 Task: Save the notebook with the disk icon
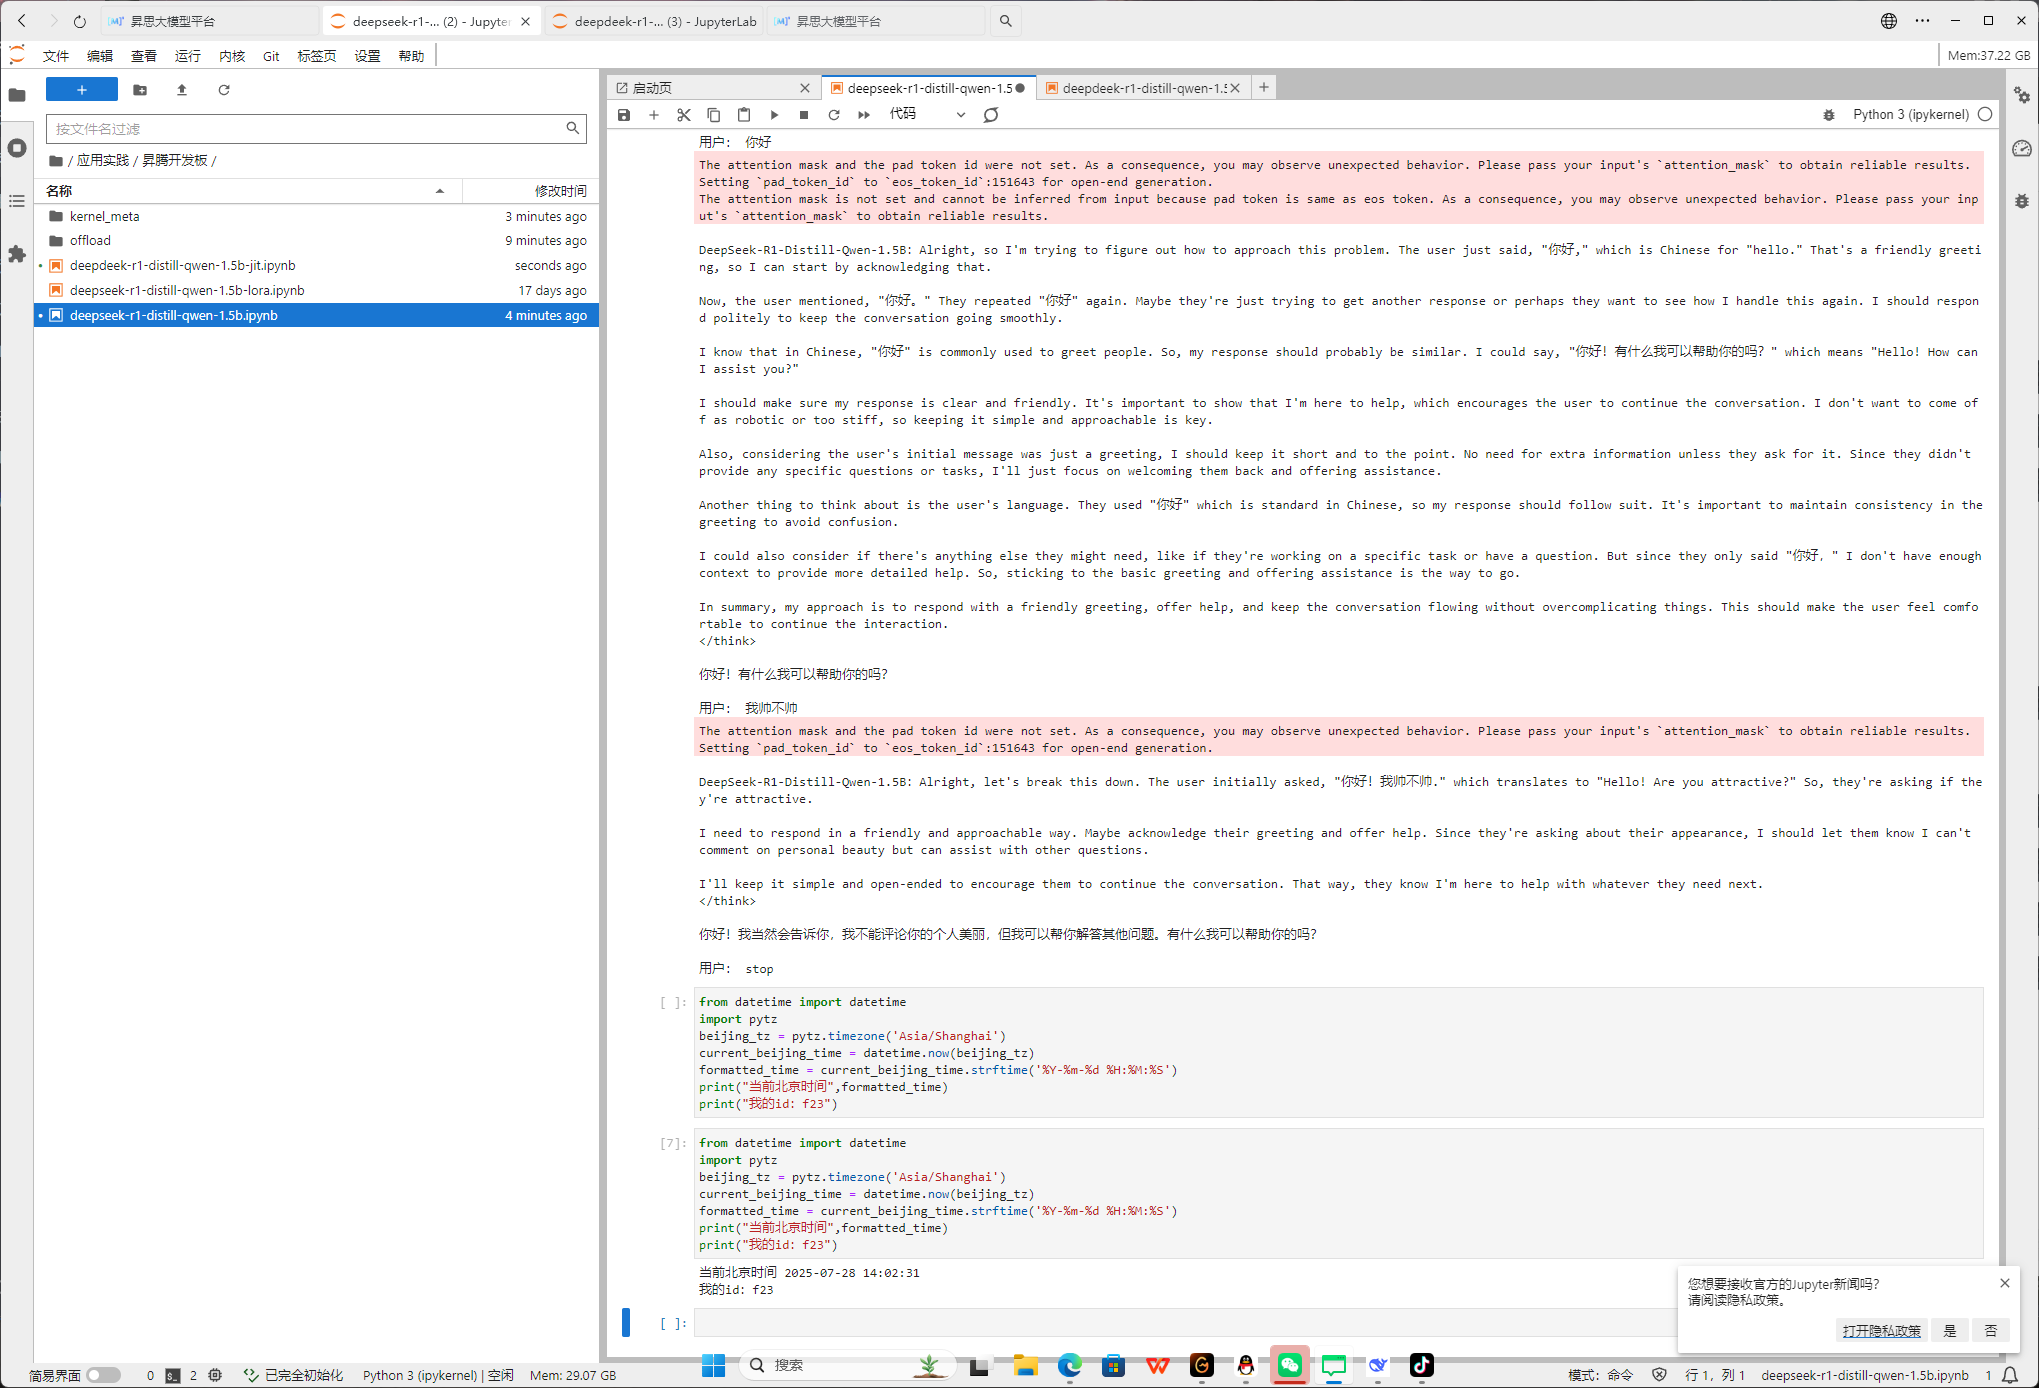624,115
